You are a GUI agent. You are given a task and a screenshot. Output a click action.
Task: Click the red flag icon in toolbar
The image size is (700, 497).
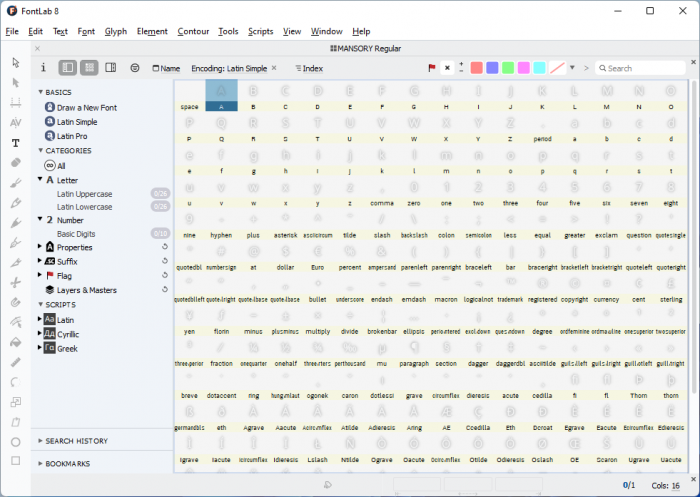coord(432,68)
